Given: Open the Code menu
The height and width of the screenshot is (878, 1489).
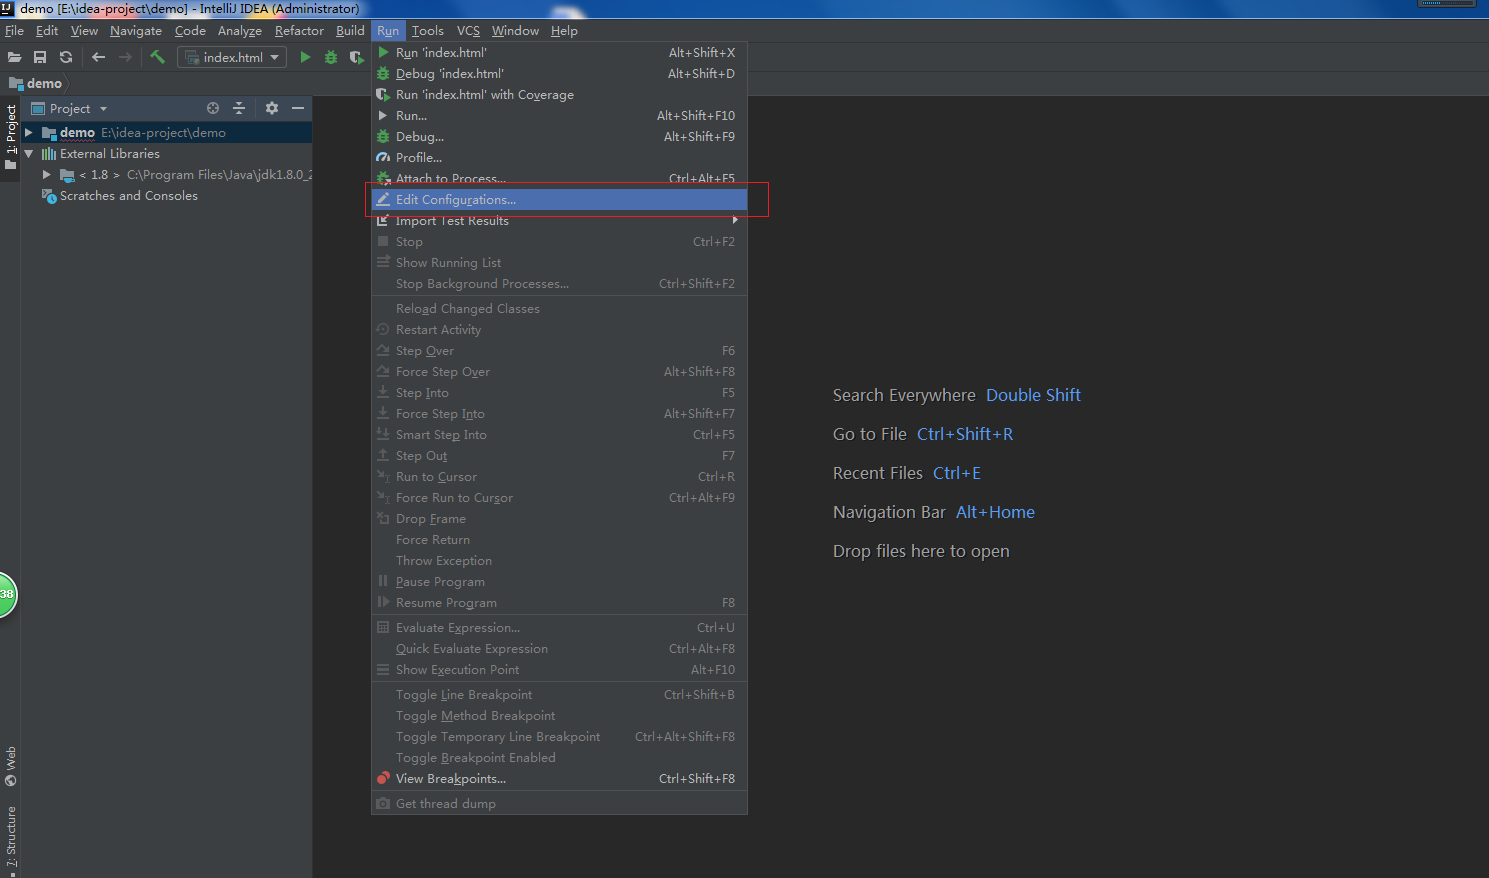Looking at the screenshot, I should pos(190,30).
